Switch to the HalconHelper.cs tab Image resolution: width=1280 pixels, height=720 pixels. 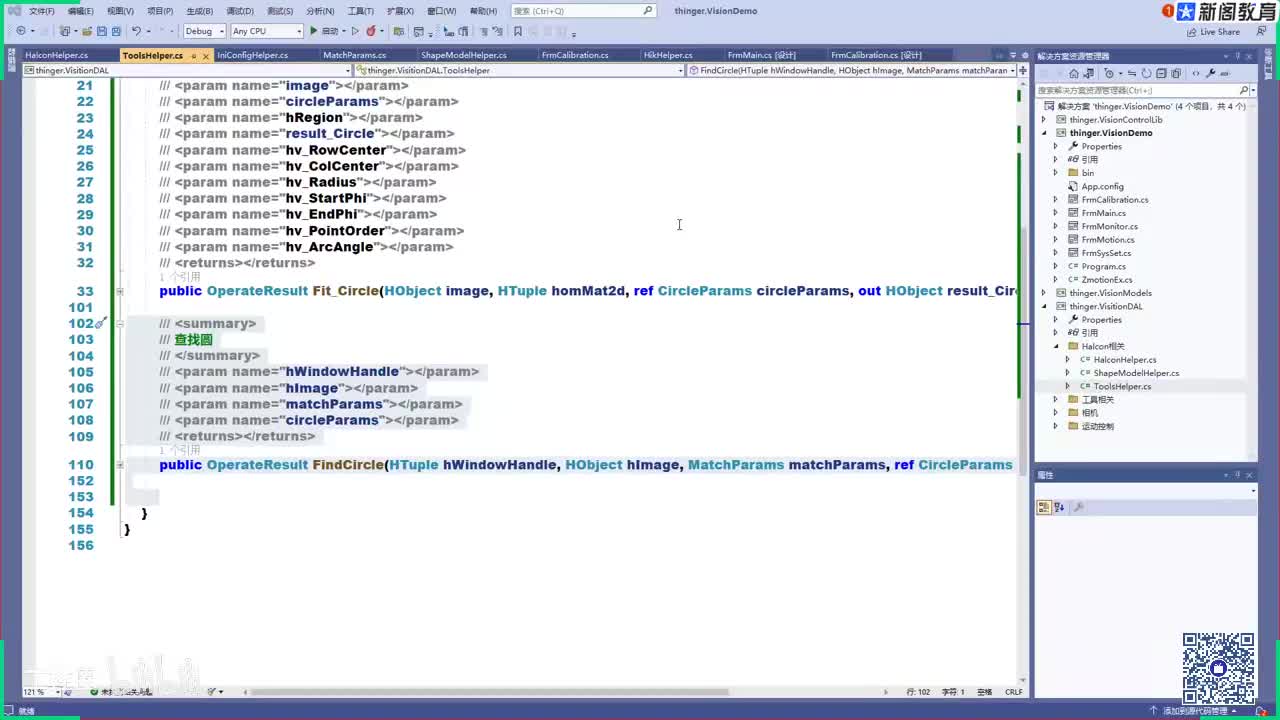coord(56,56)
